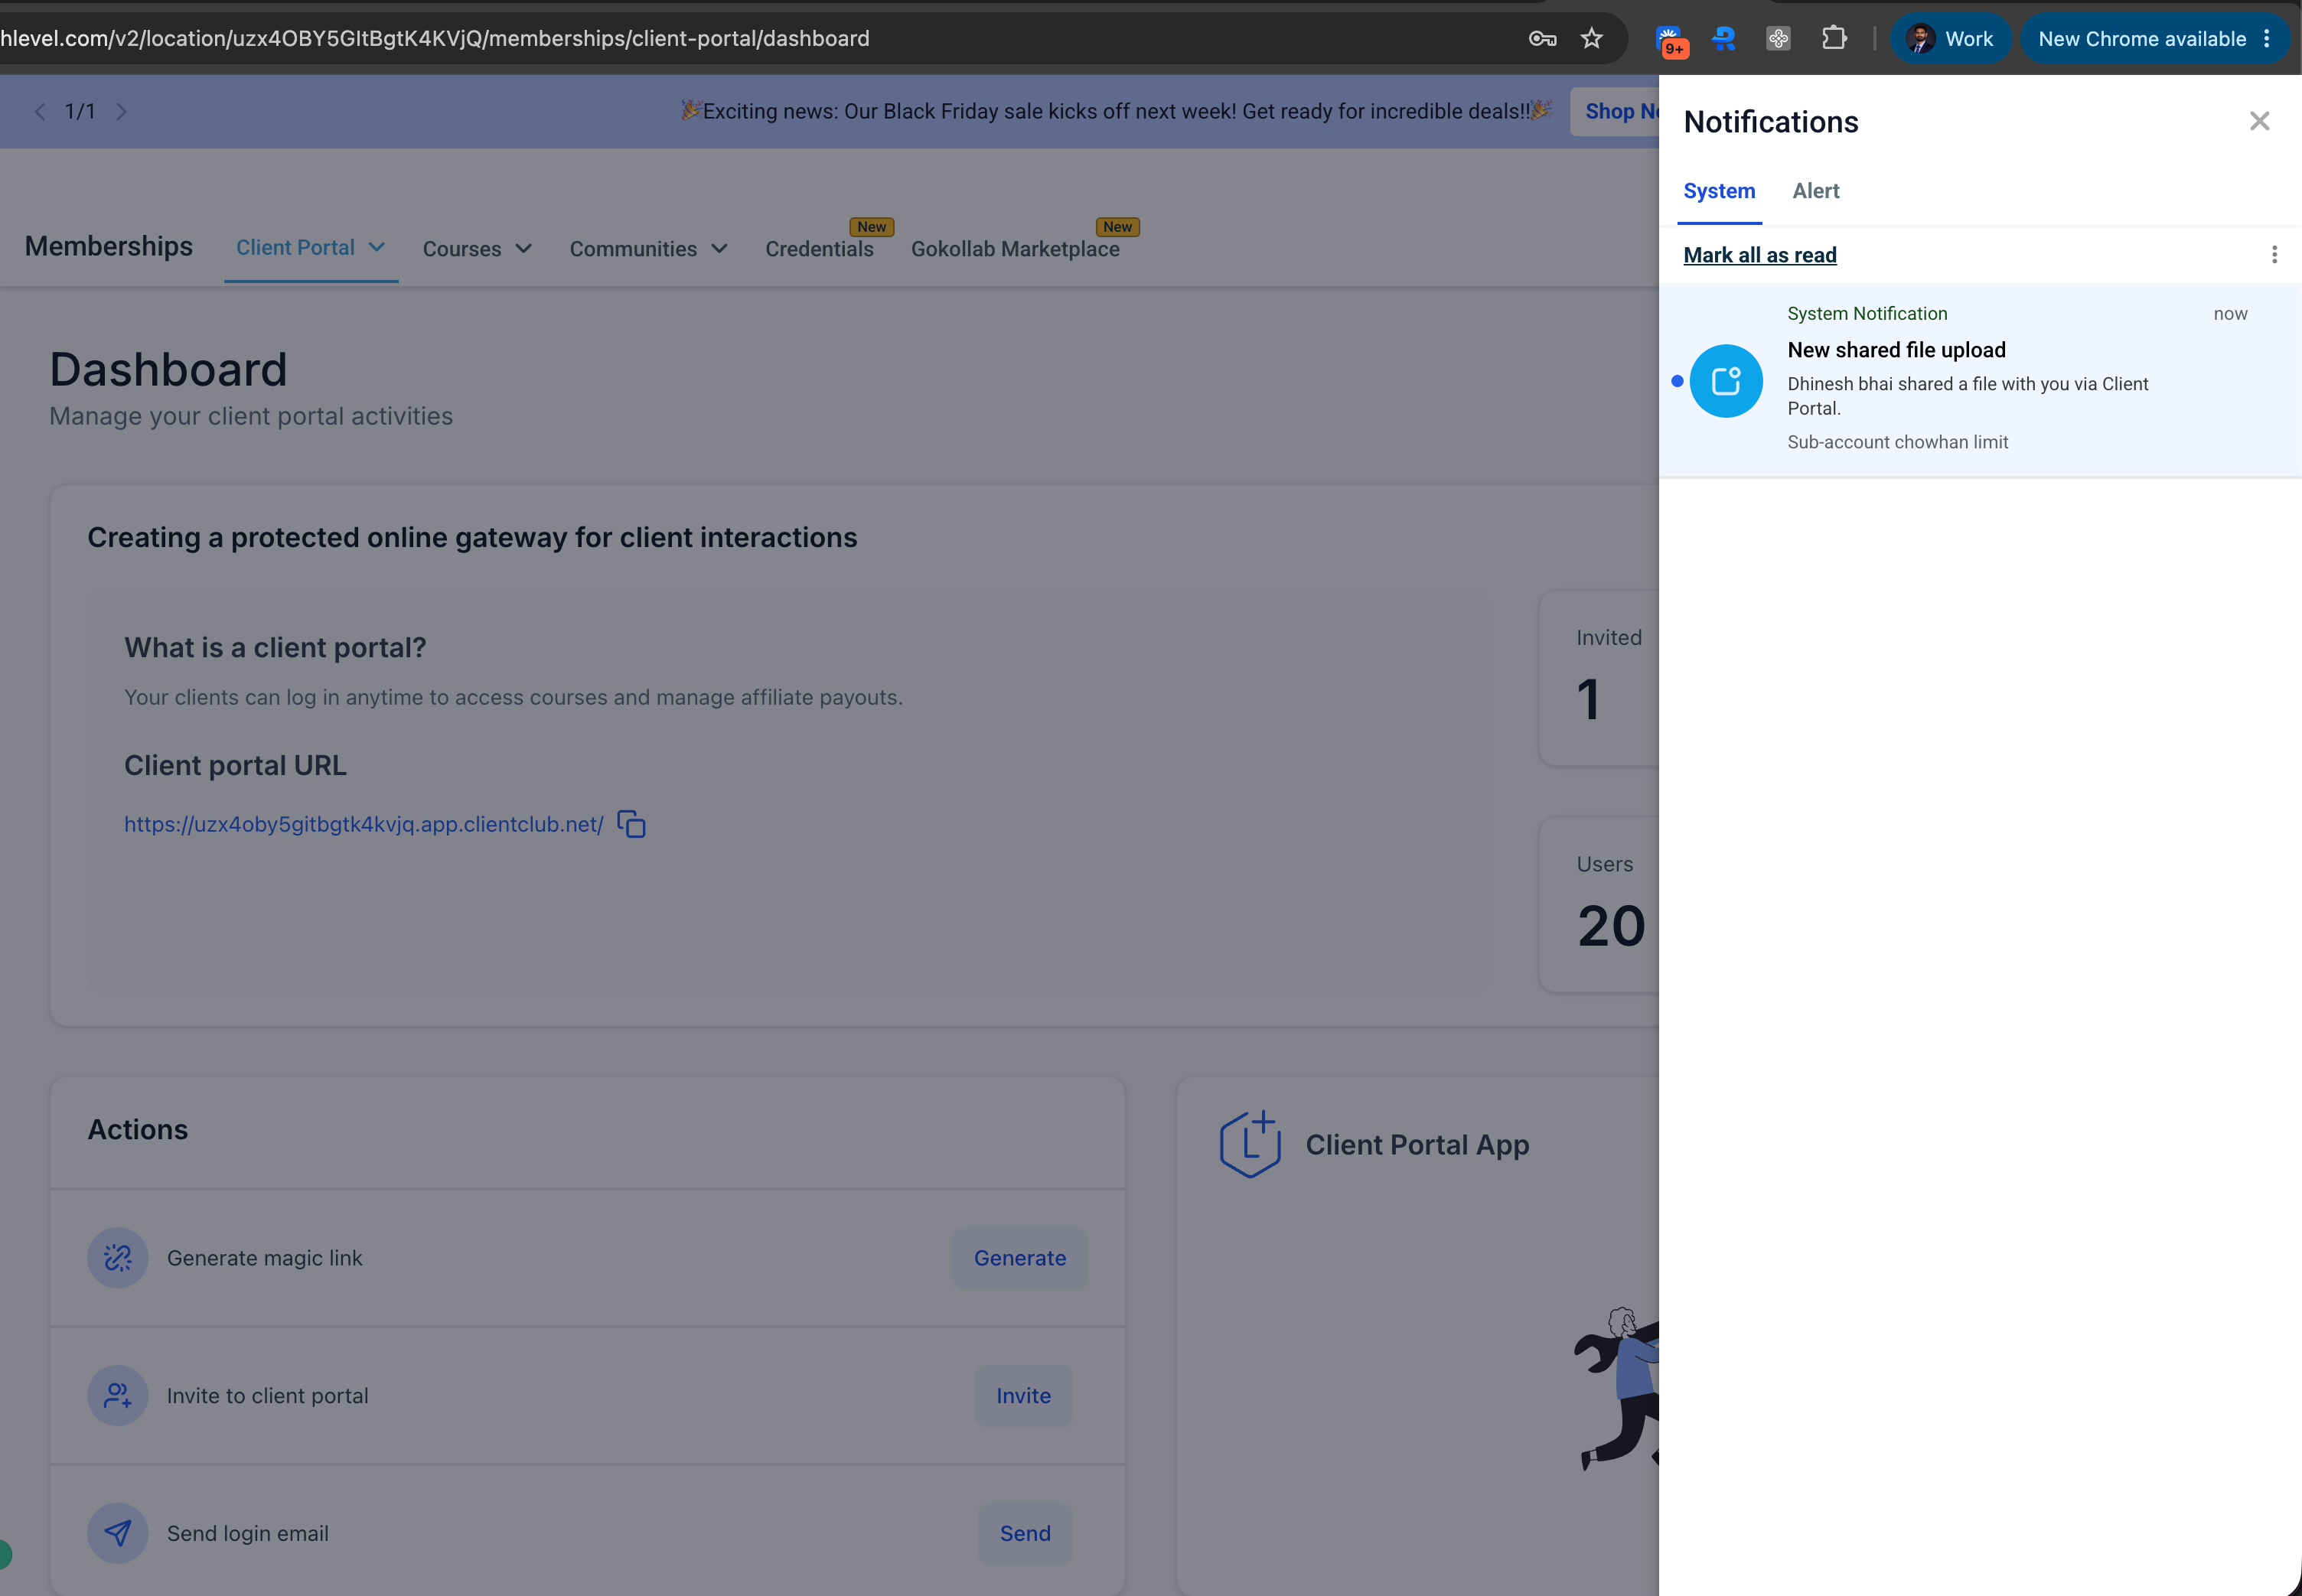Screen dimensions: 2302x1596
Task: Click the Client Portal App icon
Action: [x=1250, y=1144]
